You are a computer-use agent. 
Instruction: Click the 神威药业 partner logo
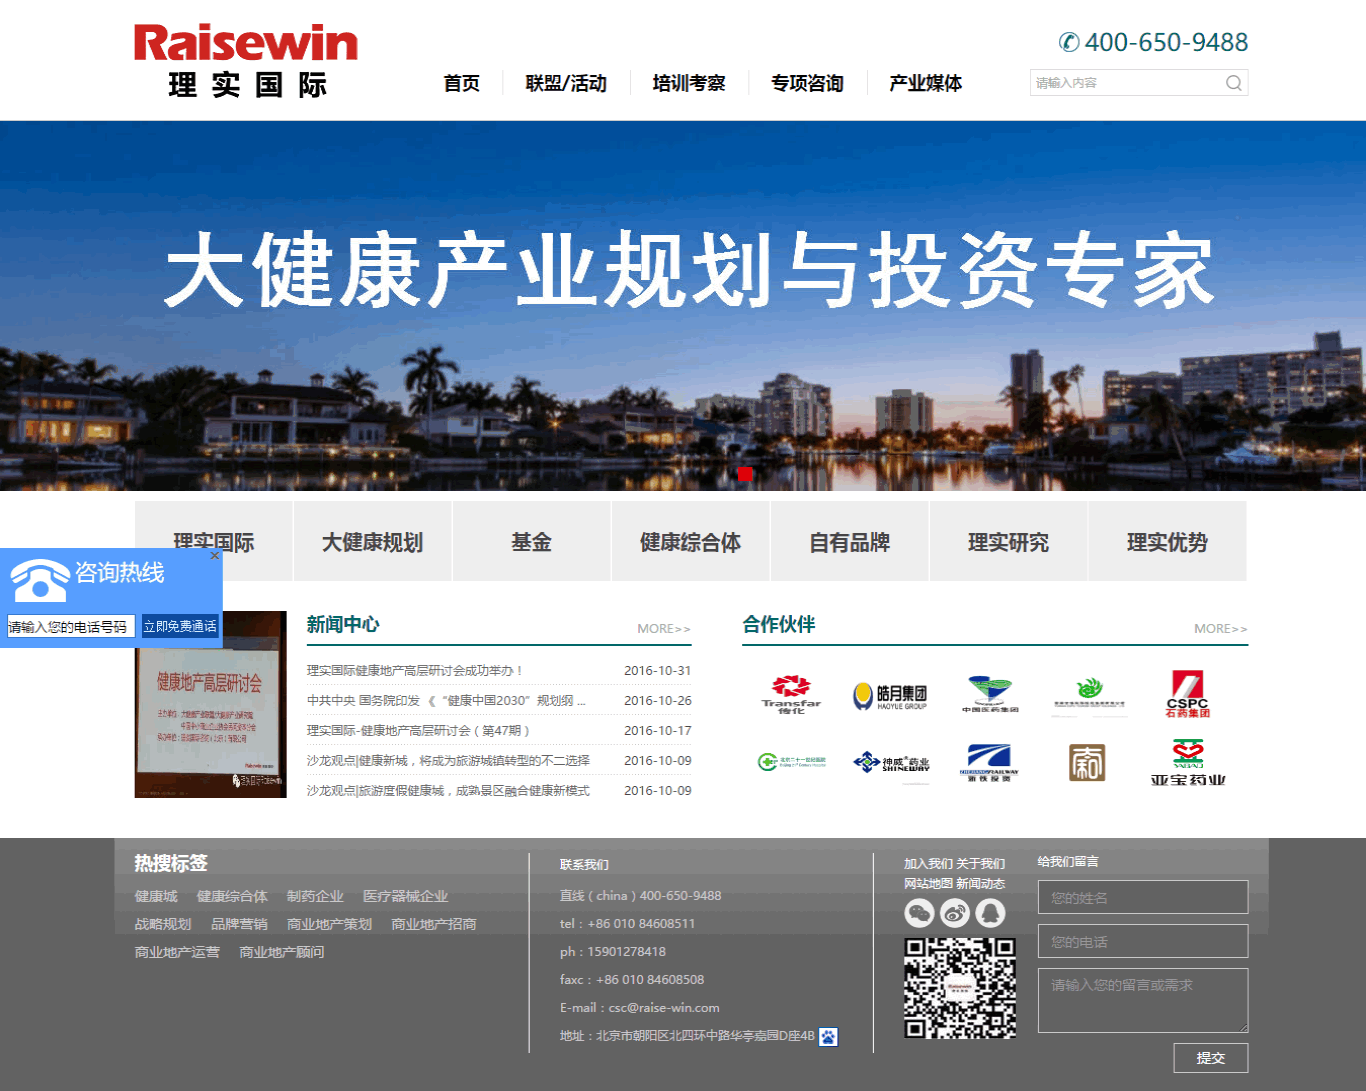[x=890, y=762]
